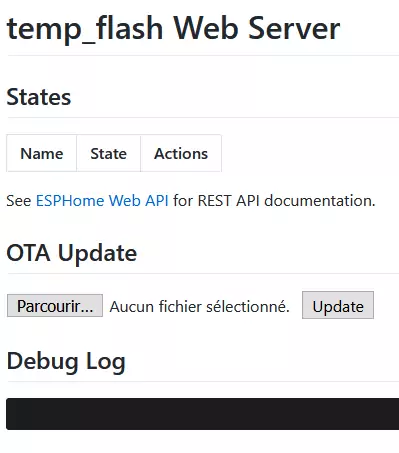
Task: Select the State column header
Action: click(109, 154)
